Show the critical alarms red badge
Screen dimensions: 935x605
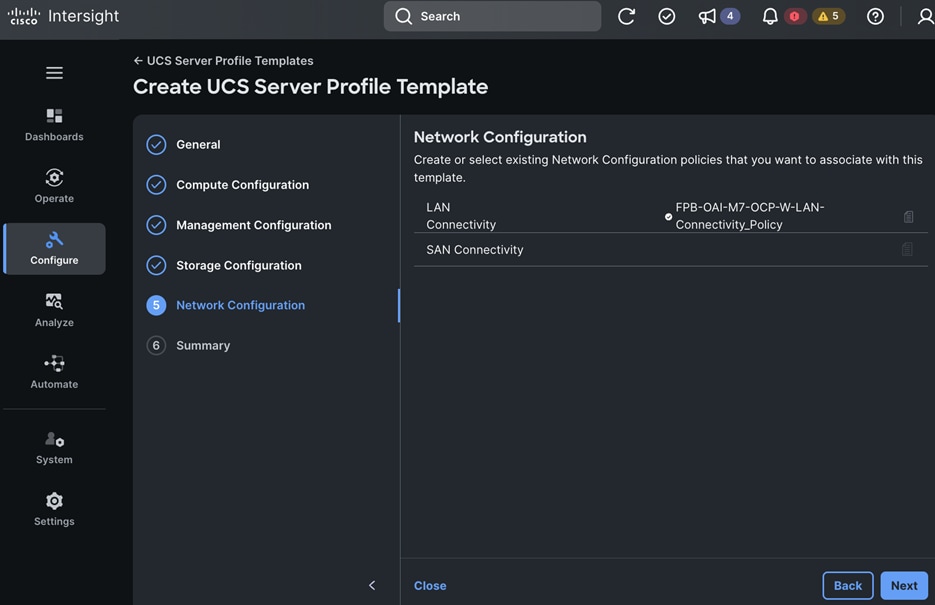tap(794, 16)
